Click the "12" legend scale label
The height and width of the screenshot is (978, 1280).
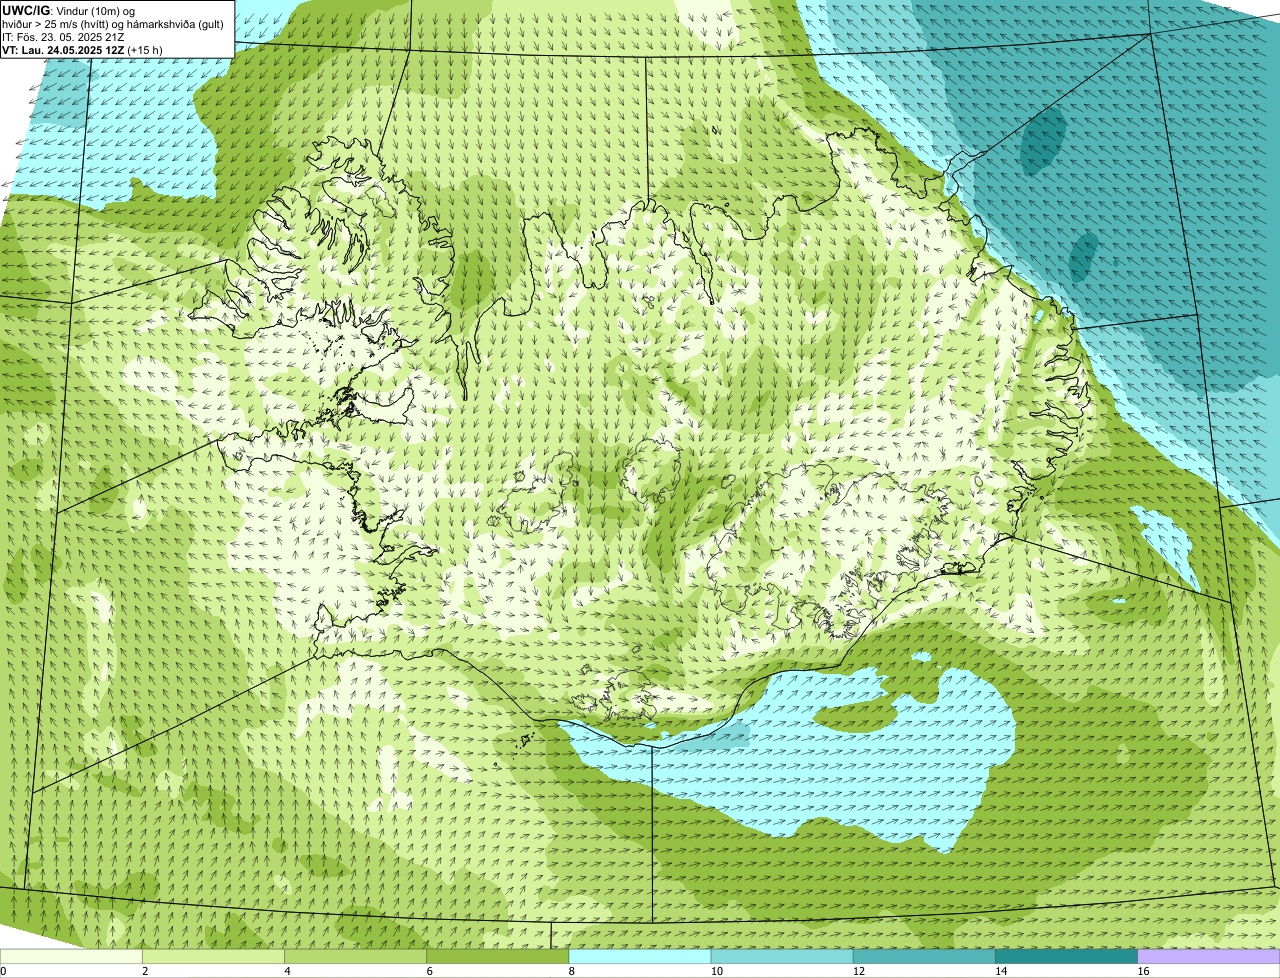coord(858,971)
